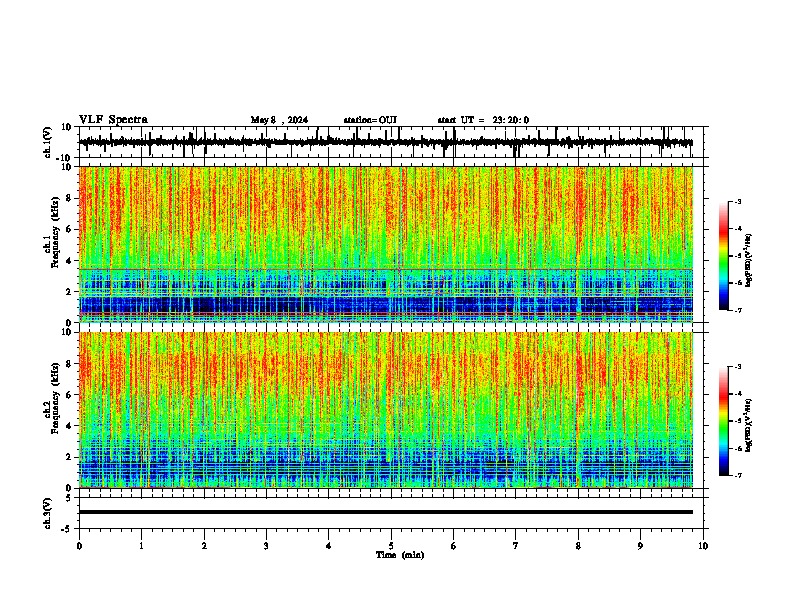Click the "ch.1(V)" waveform axis label
The width and height of the screenshot is (792, 612).
[x=47, y=142]
